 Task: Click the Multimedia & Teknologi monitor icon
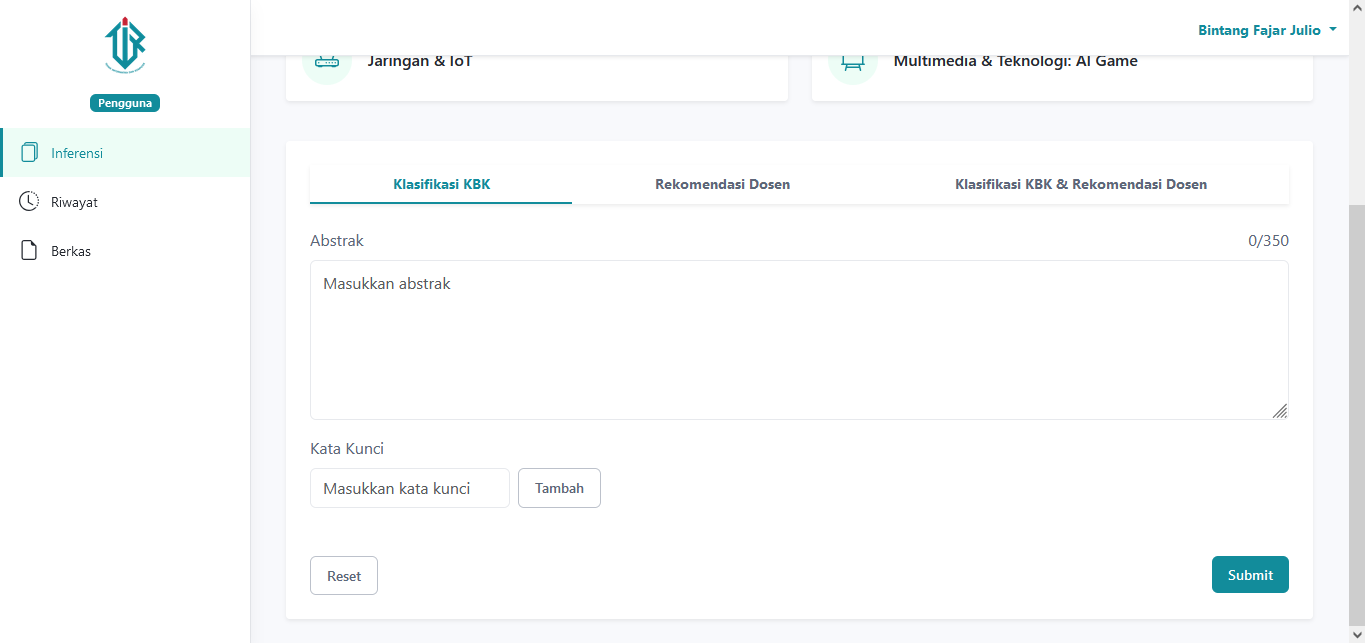(852, 63)
